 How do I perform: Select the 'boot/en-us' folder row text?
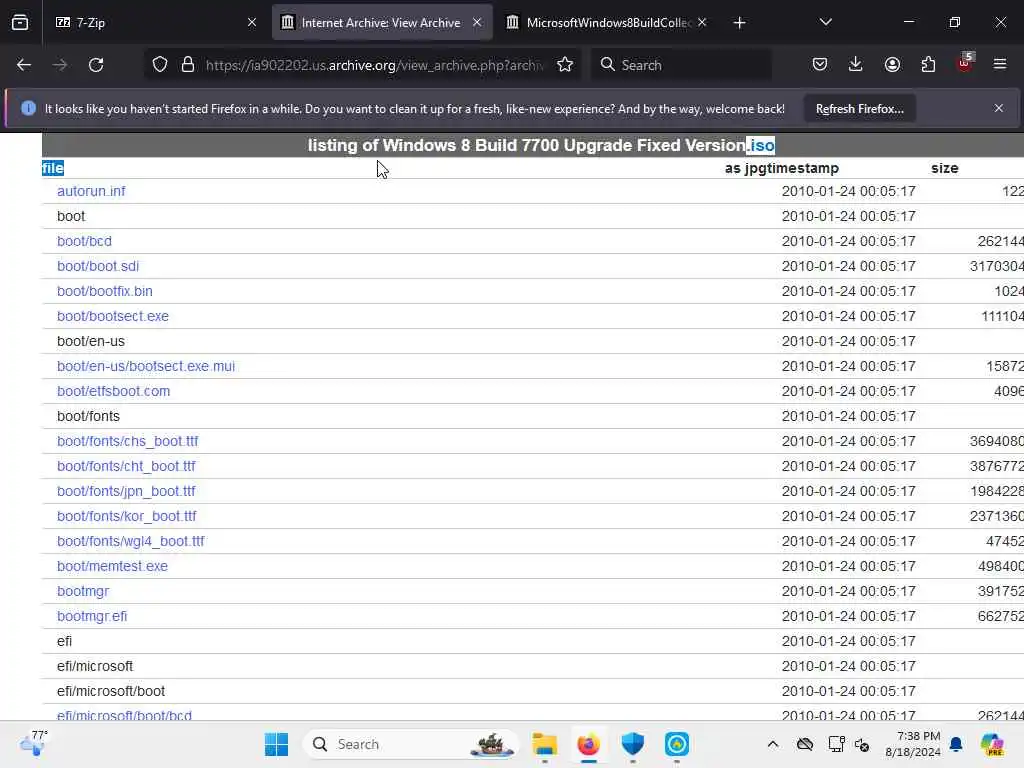coord(91,342)
